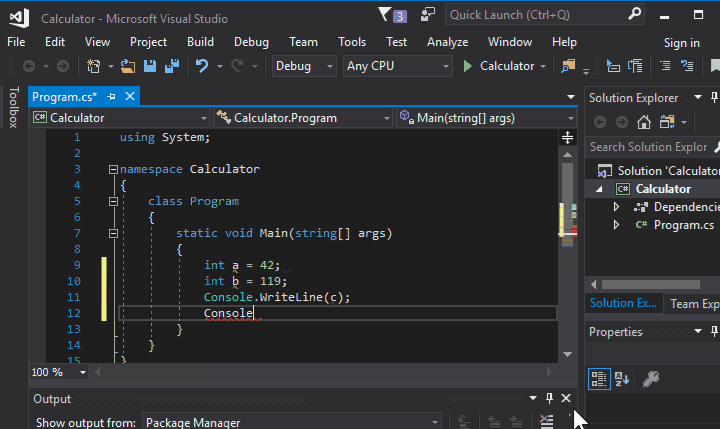Click the Navigate Forward toolbar arrow

click(x=63, y=67)
